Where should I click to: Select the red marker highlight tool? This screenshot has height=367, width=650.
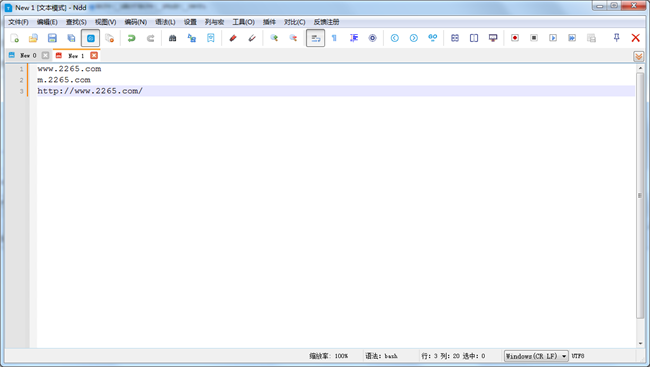(x=233, y=38)
